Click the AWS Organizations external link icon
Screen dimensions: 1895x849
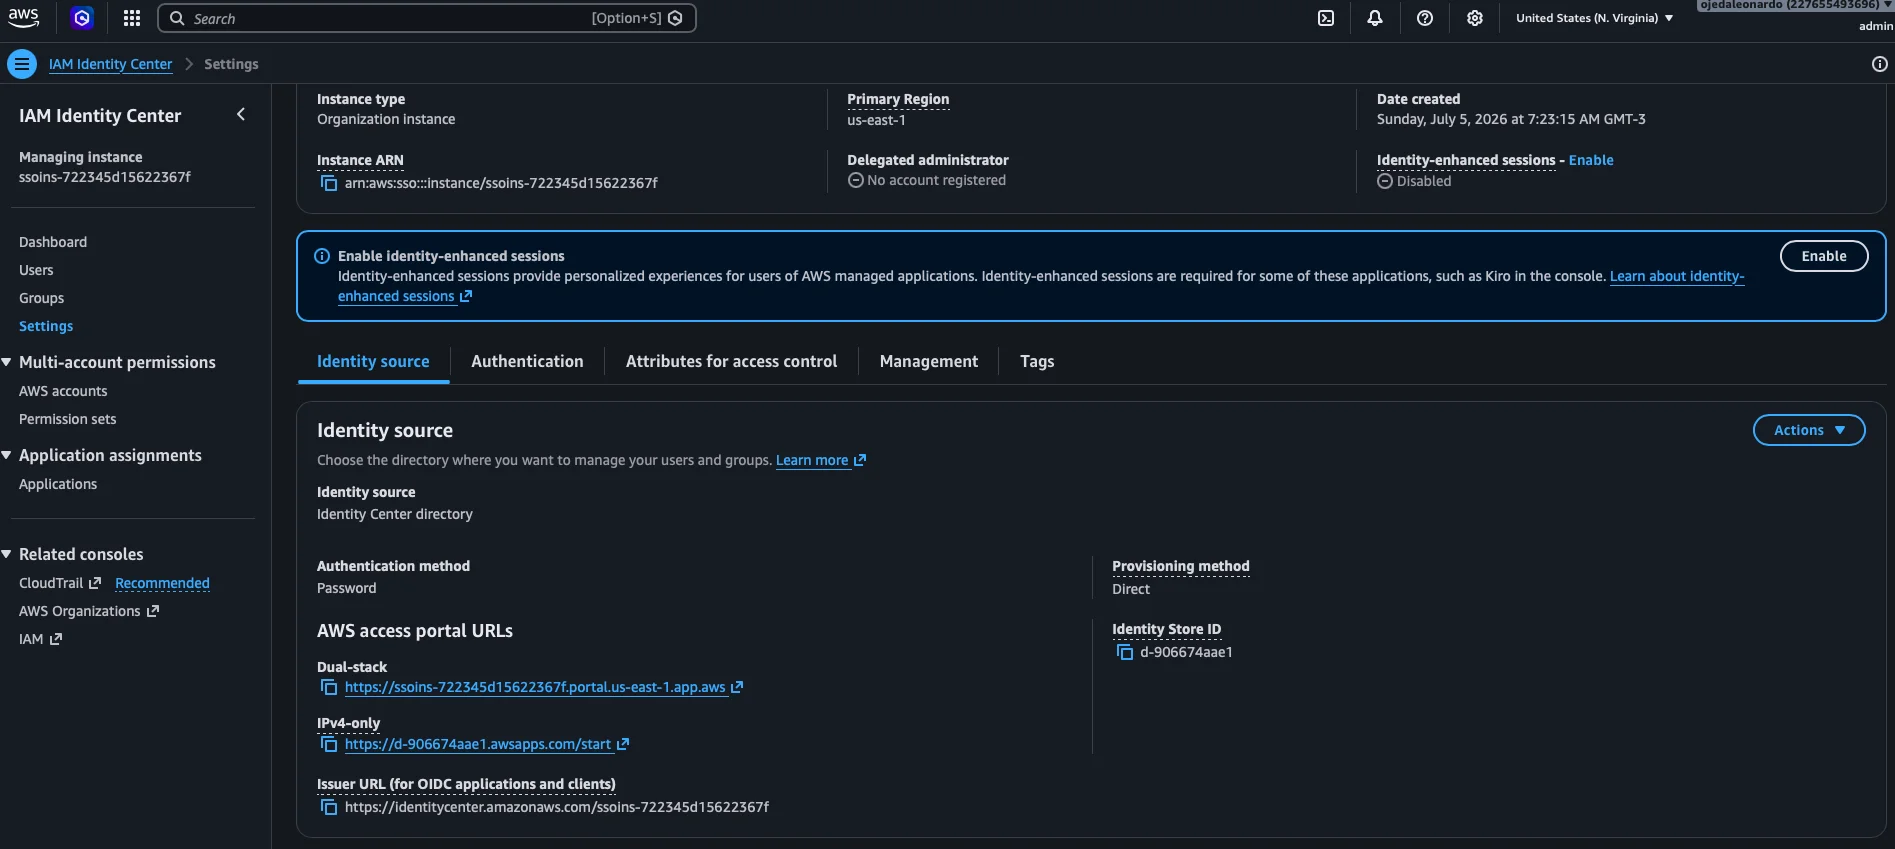point(153,611)
